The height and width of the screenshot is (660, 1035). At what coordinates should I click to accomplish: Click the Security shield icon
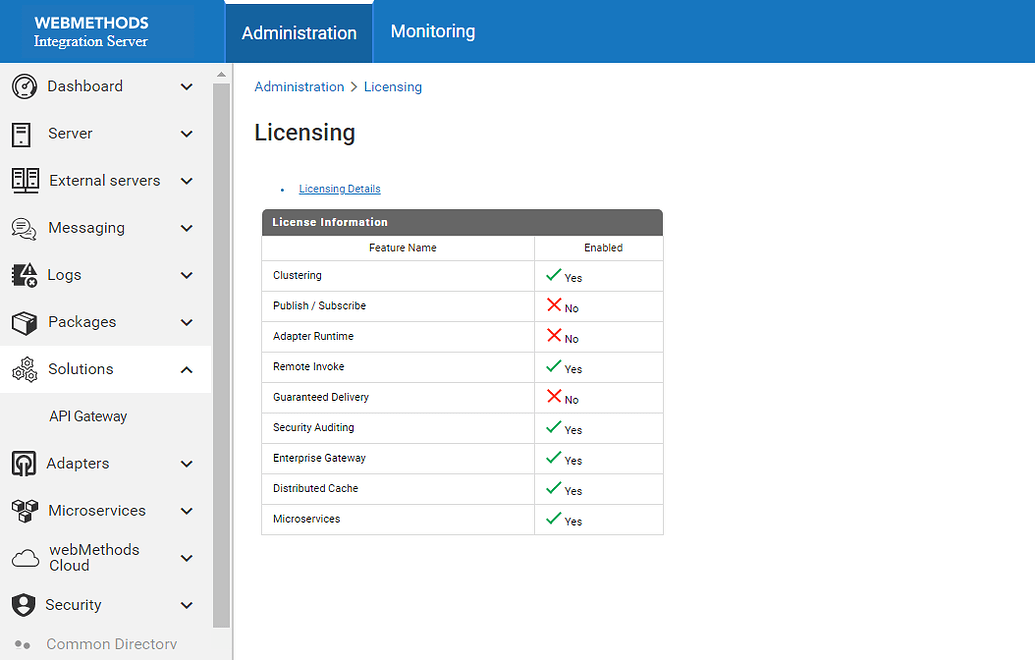click(x=24, y=604)
